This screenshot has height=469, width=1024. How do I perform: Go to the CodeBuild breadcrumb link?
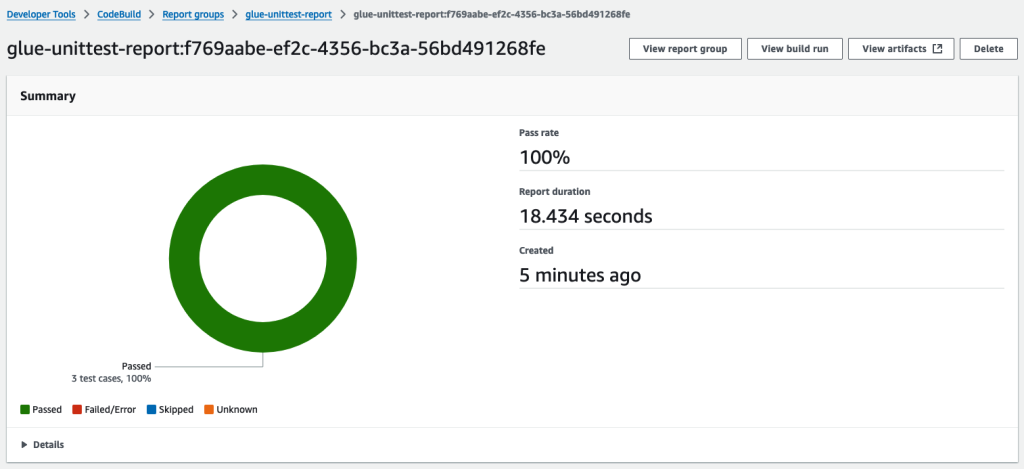coord(119,14)
